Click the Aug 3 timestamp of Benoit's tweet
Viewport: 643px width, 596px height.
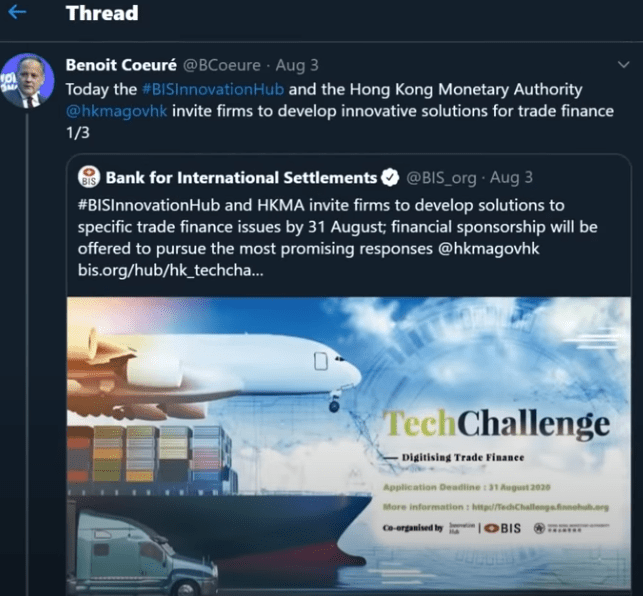(x=298, y=65)
